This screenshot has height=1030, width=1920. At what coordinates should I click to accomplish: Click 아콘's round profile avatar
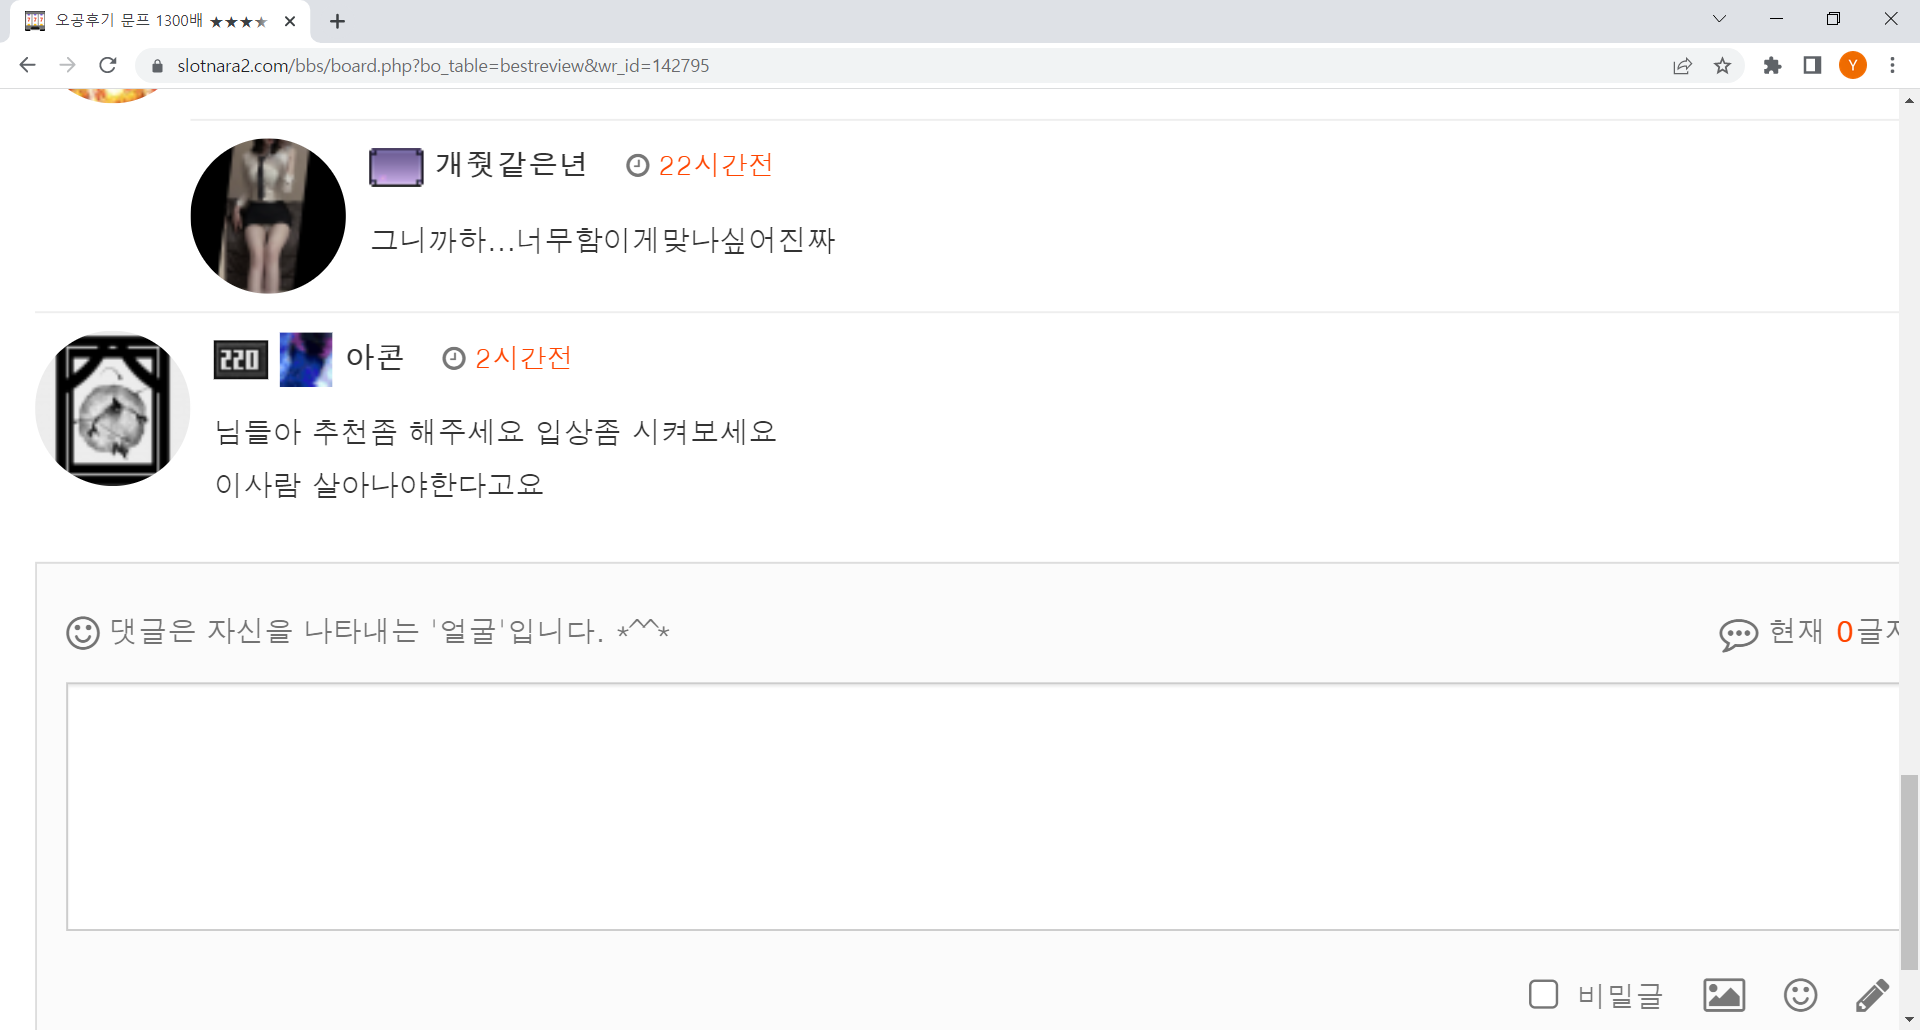113,409
